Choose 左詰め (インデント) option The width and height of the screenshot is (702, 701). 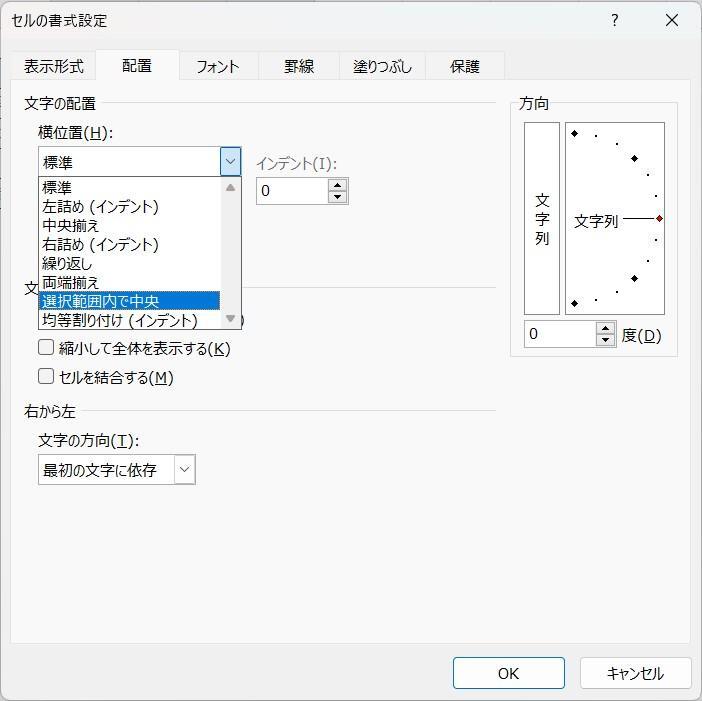(129, 206)
